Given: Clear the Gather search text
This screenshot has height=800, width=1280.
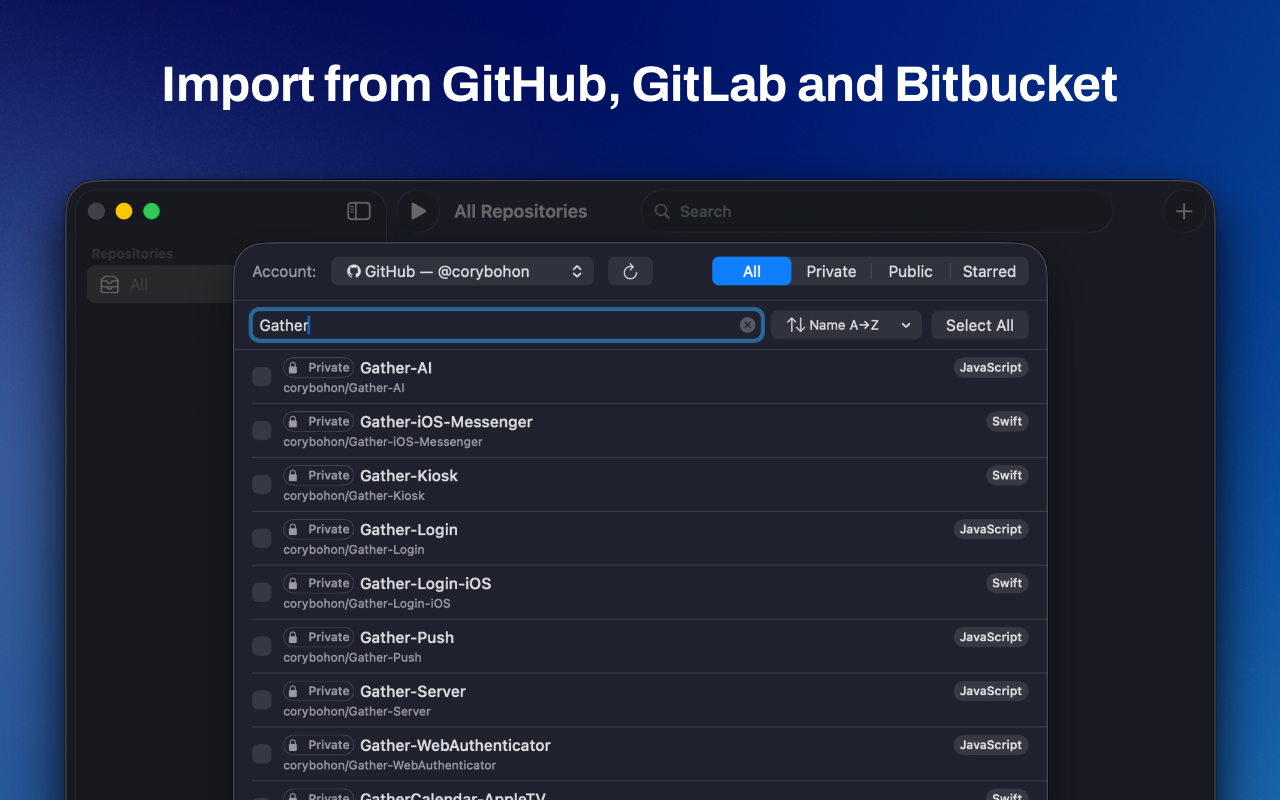Looking at the screenshot, I should tap(747, 325).
